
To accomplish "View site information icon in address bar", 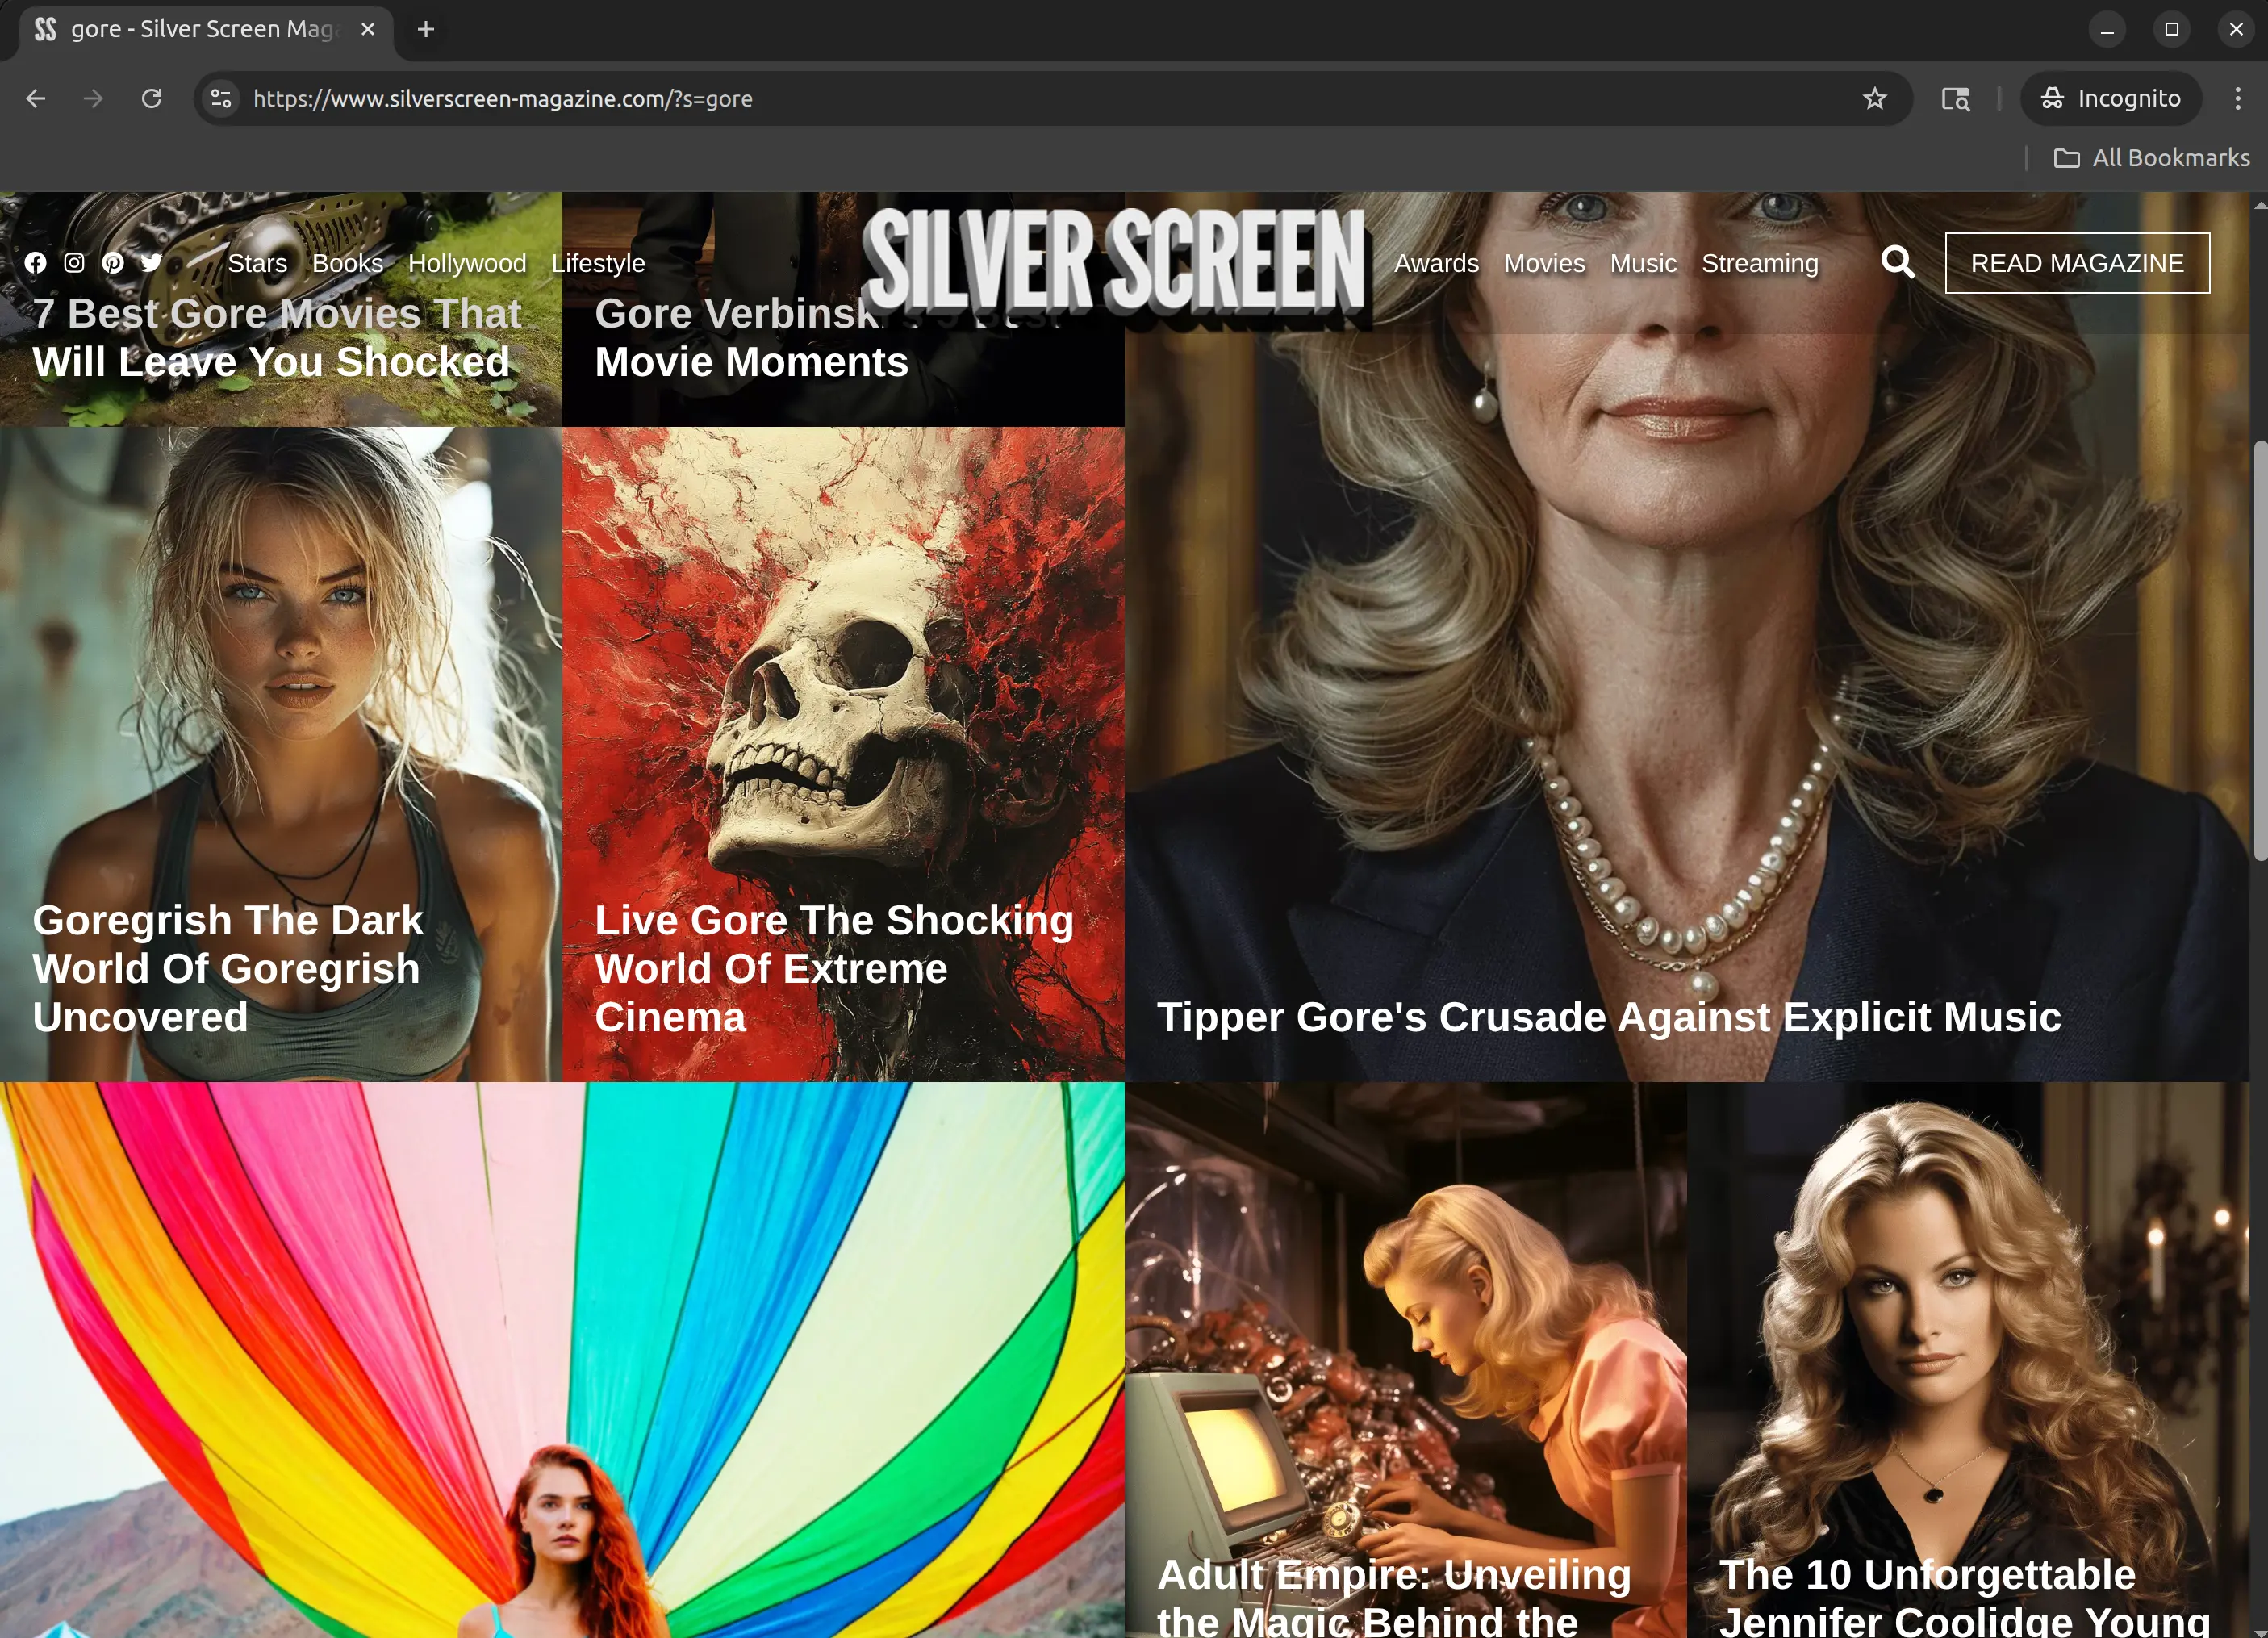I will tap(221, 98).
